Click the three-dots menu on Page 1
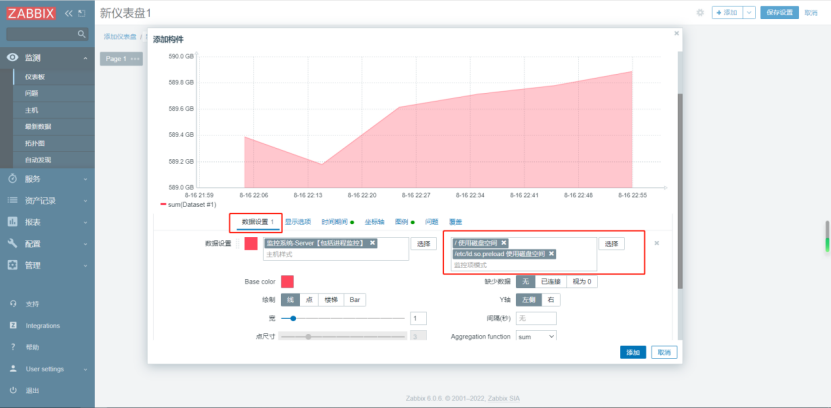This screenshot has height=408, width=831. (x=135, y=59)
